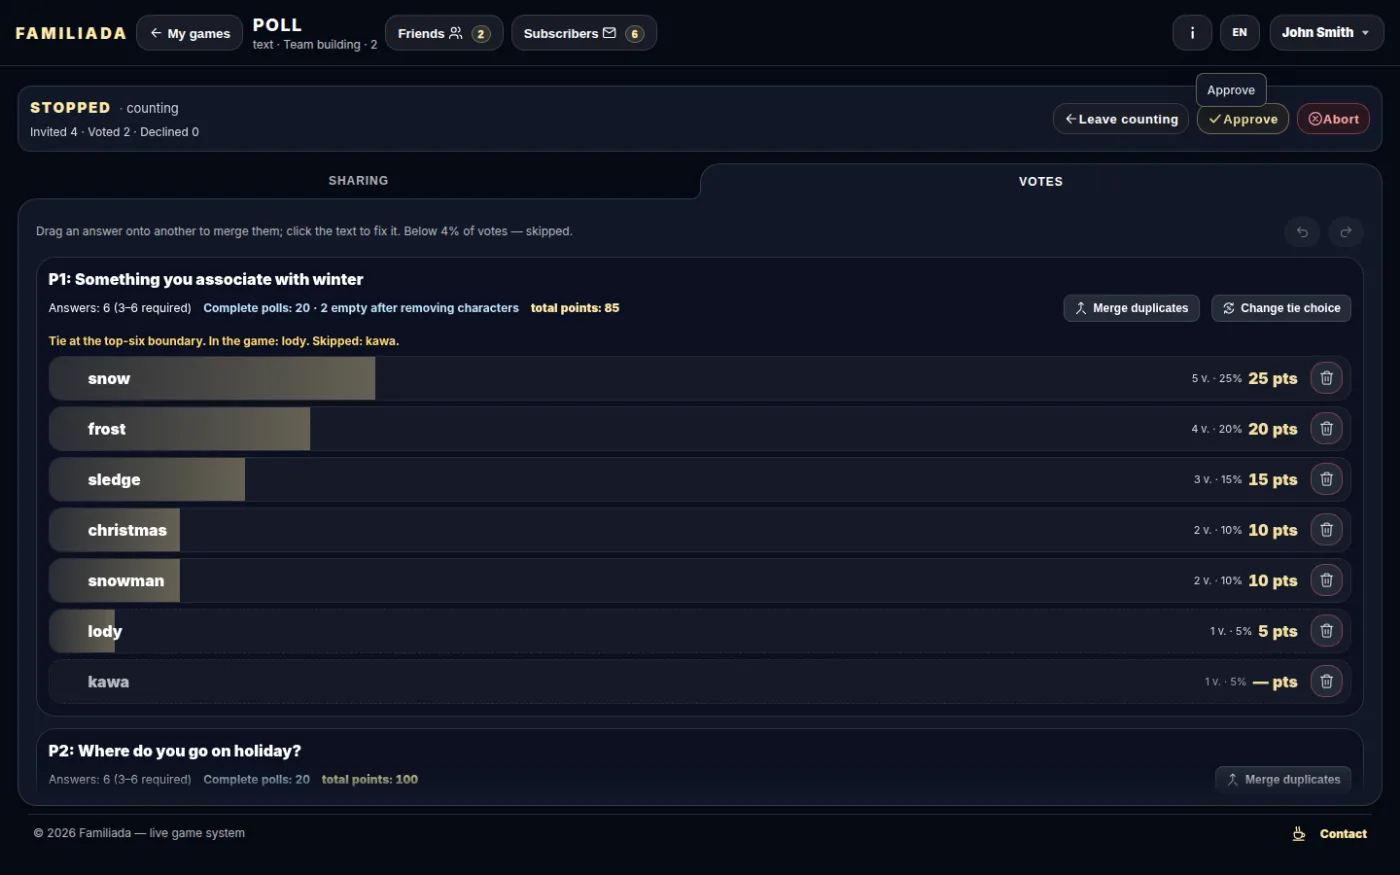The height and width of the screenshot is (875, 1400).
Task: Click the 'total points: 85' label
Action: click(575, 308)
